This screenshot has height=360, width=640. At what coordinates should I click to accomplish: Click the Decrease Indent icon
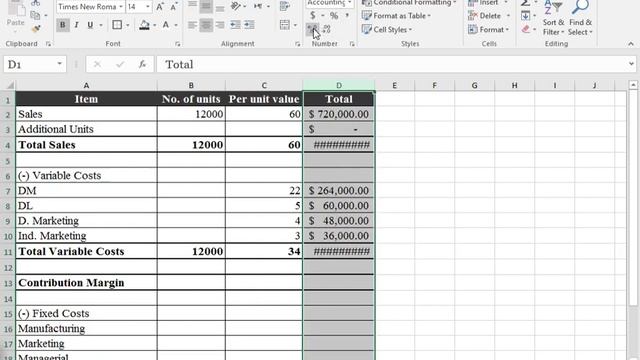[x=236, y=25]
